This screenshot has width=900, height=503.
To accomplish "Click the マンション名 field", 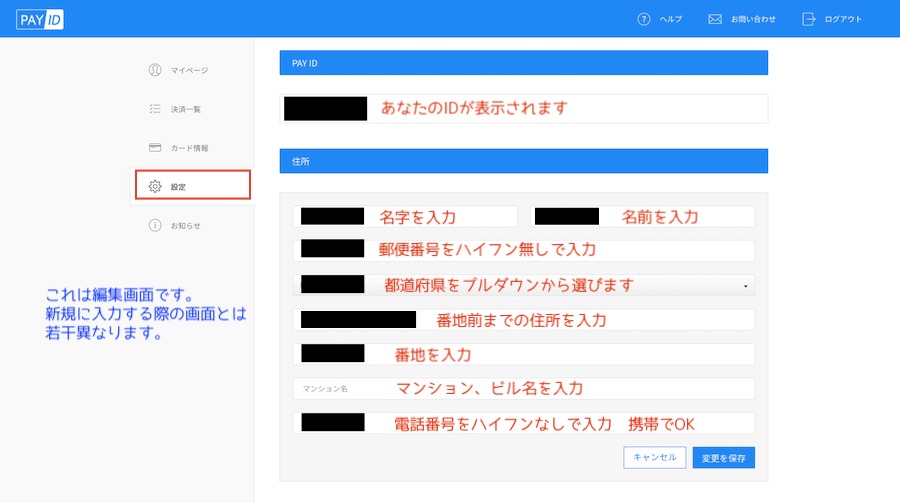I will tap(523, 389).
